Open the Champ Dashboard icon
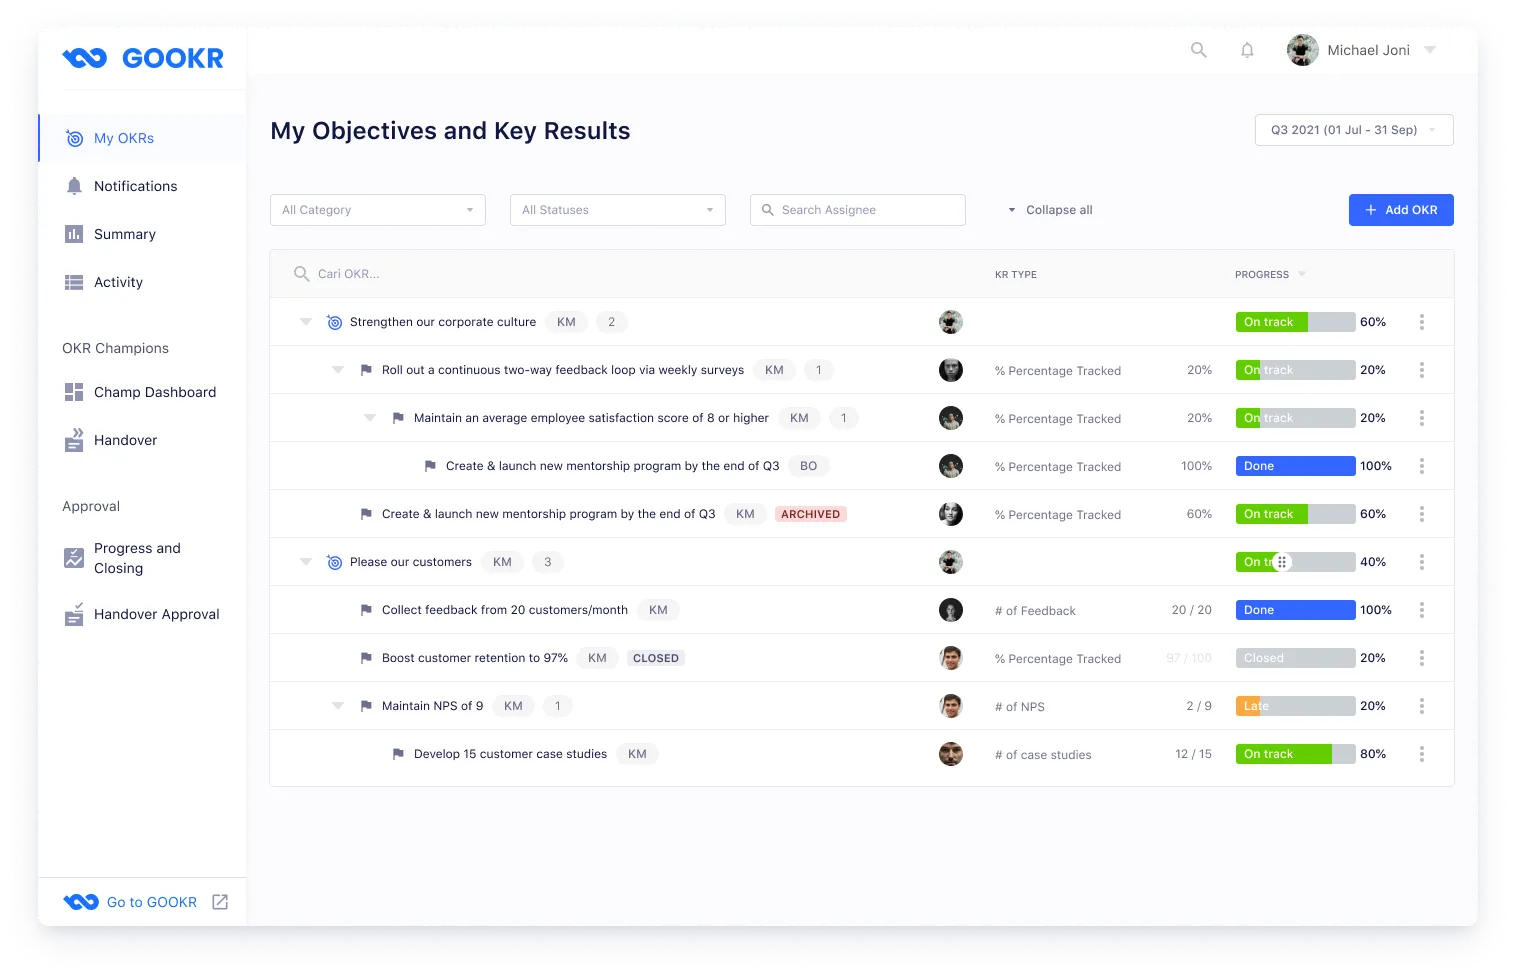1516x976 pixels. point(74,392)
